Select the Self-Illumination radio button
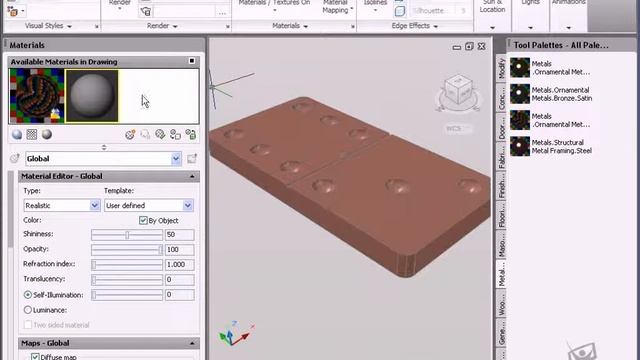The image size is (640, 360). (x=28, y=295)
